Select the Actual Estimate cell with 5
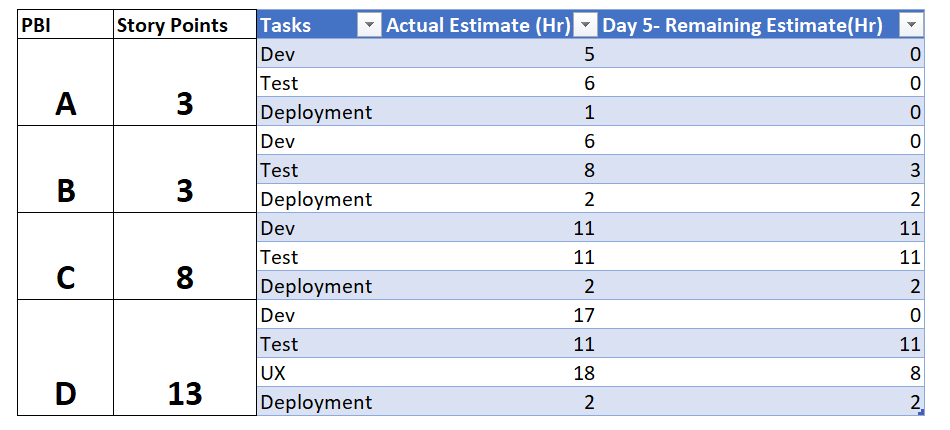This screenshot has width=950, height=430. (490, 55)
